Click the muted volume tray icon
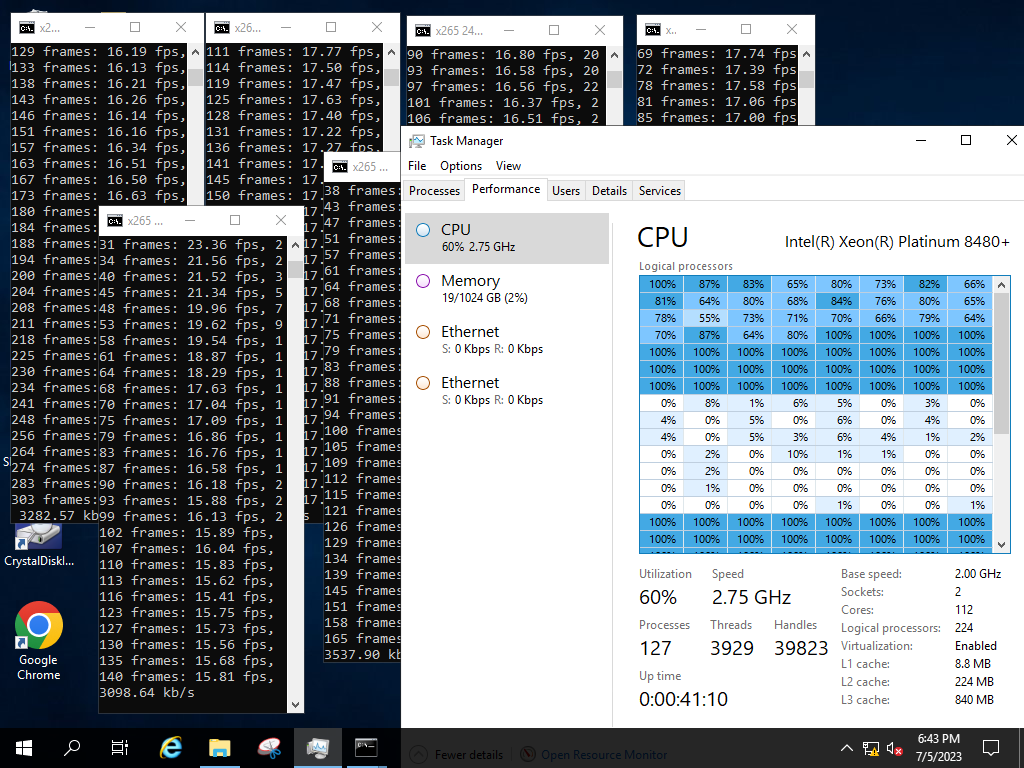Image resolution: width=1024 pixels, height=768 pixels. (895, 748)
